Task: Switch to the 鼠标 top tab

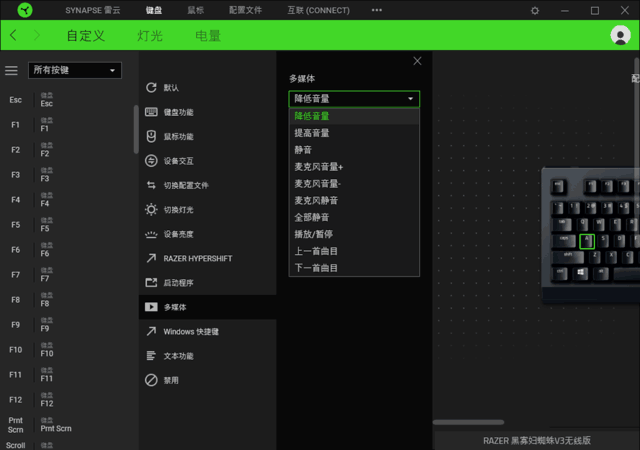Action: [196, 10]
